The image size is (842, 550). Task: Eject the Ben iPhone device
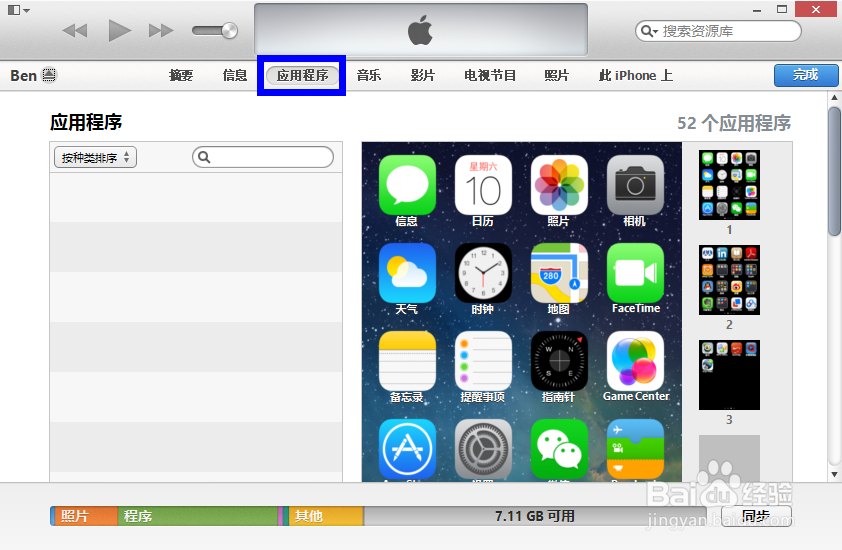coord(49,75)
